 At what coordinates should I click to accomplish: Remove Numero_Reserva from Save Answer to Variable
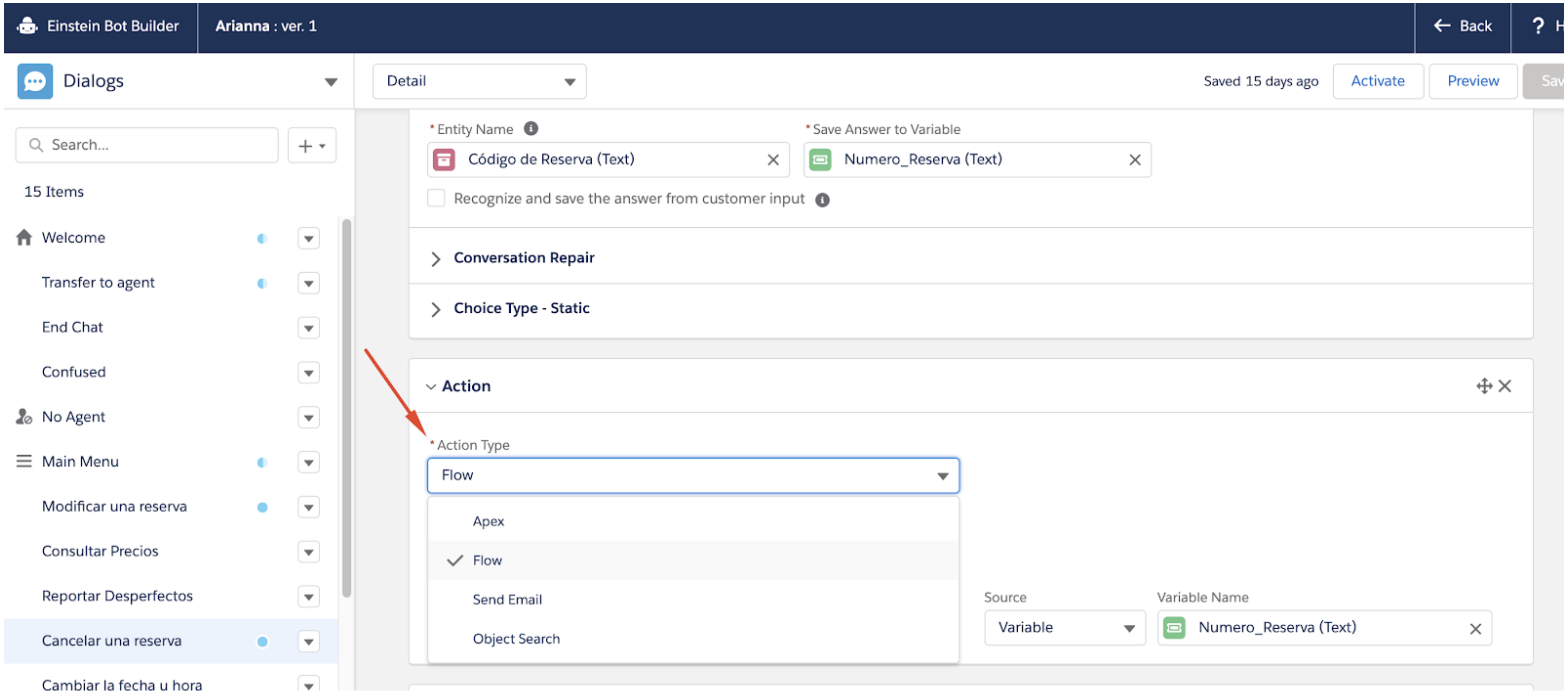point(1134,160)
